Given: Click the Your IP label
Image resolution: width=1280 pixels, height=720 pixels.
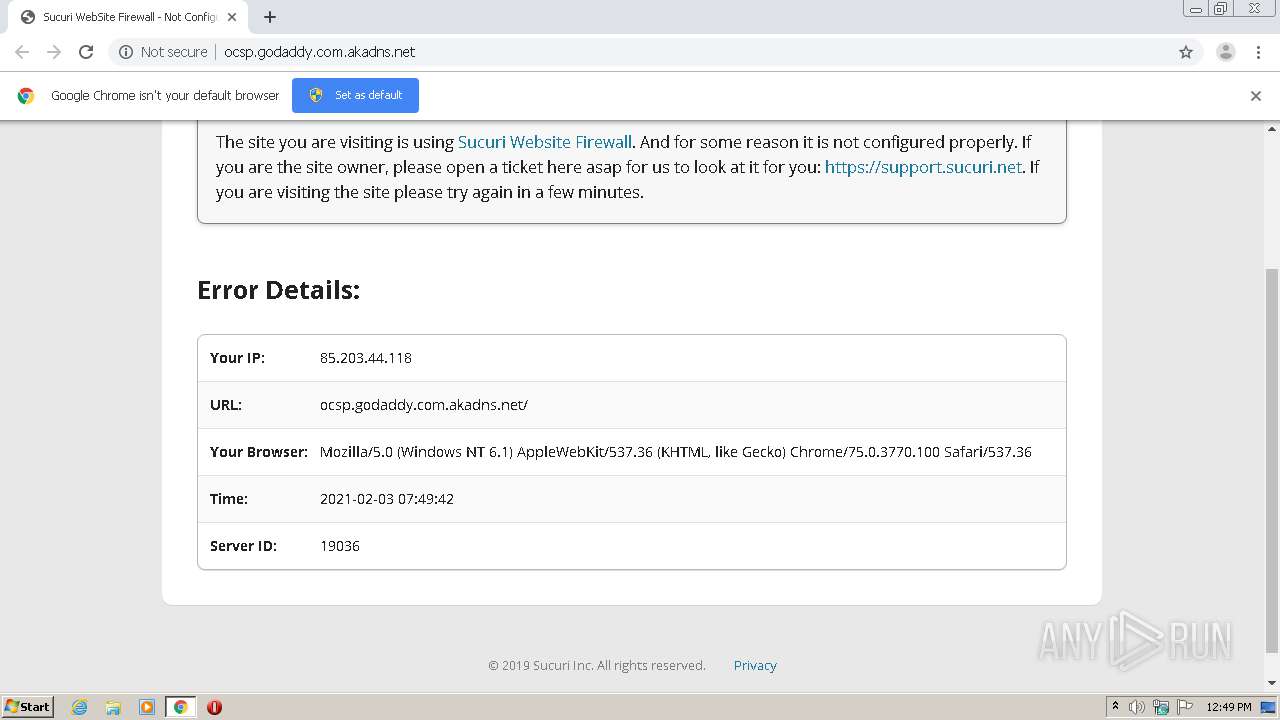Looking at the screenshot, I should (x=237, y=358).
